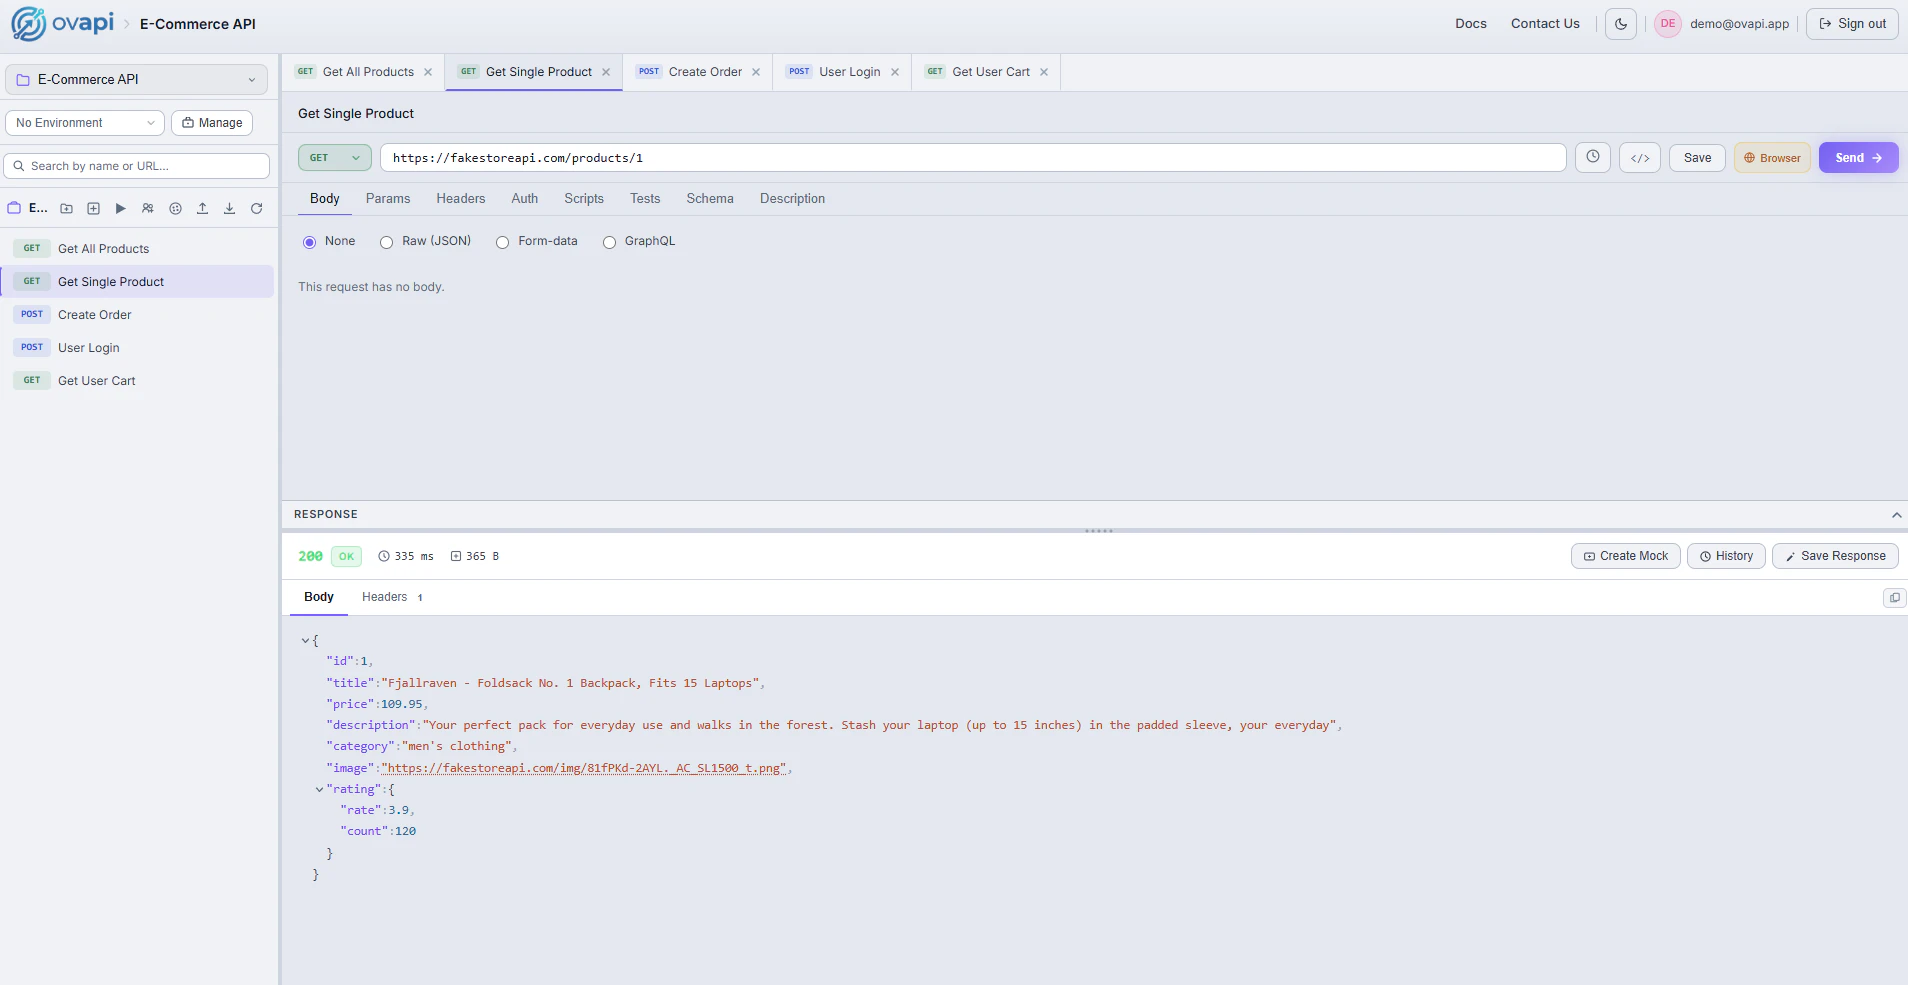The width and height of the screenshot is (1908, 985).
Task: Open the GET method dropdown
Action: point(334,157)
